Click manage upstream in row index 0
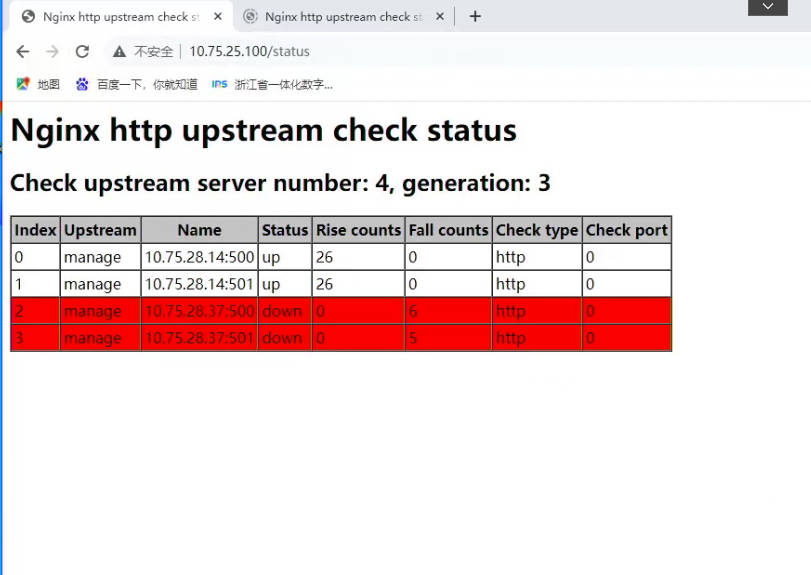811x575 pixels. pos(93,258)
